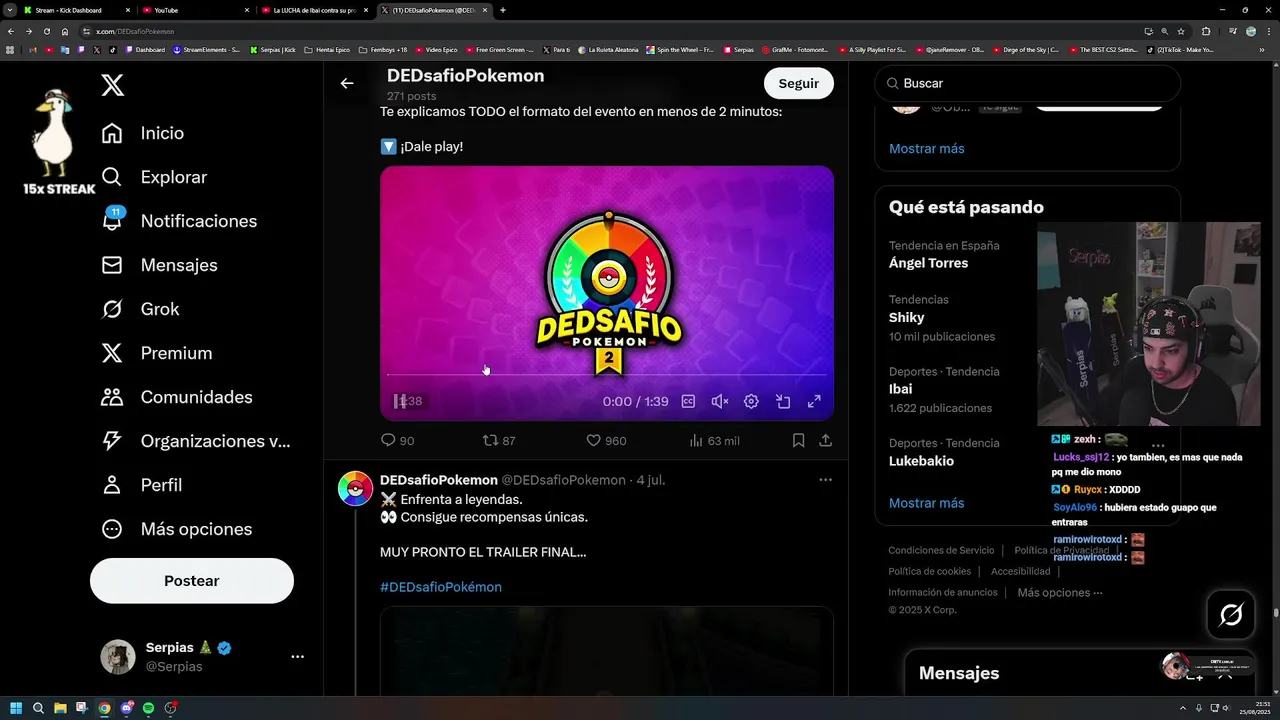This screenshot has width=1280, height=720.
Task: Expand footer Más opciones menu
Action: pyautogui.click(x=1060, y=593)
